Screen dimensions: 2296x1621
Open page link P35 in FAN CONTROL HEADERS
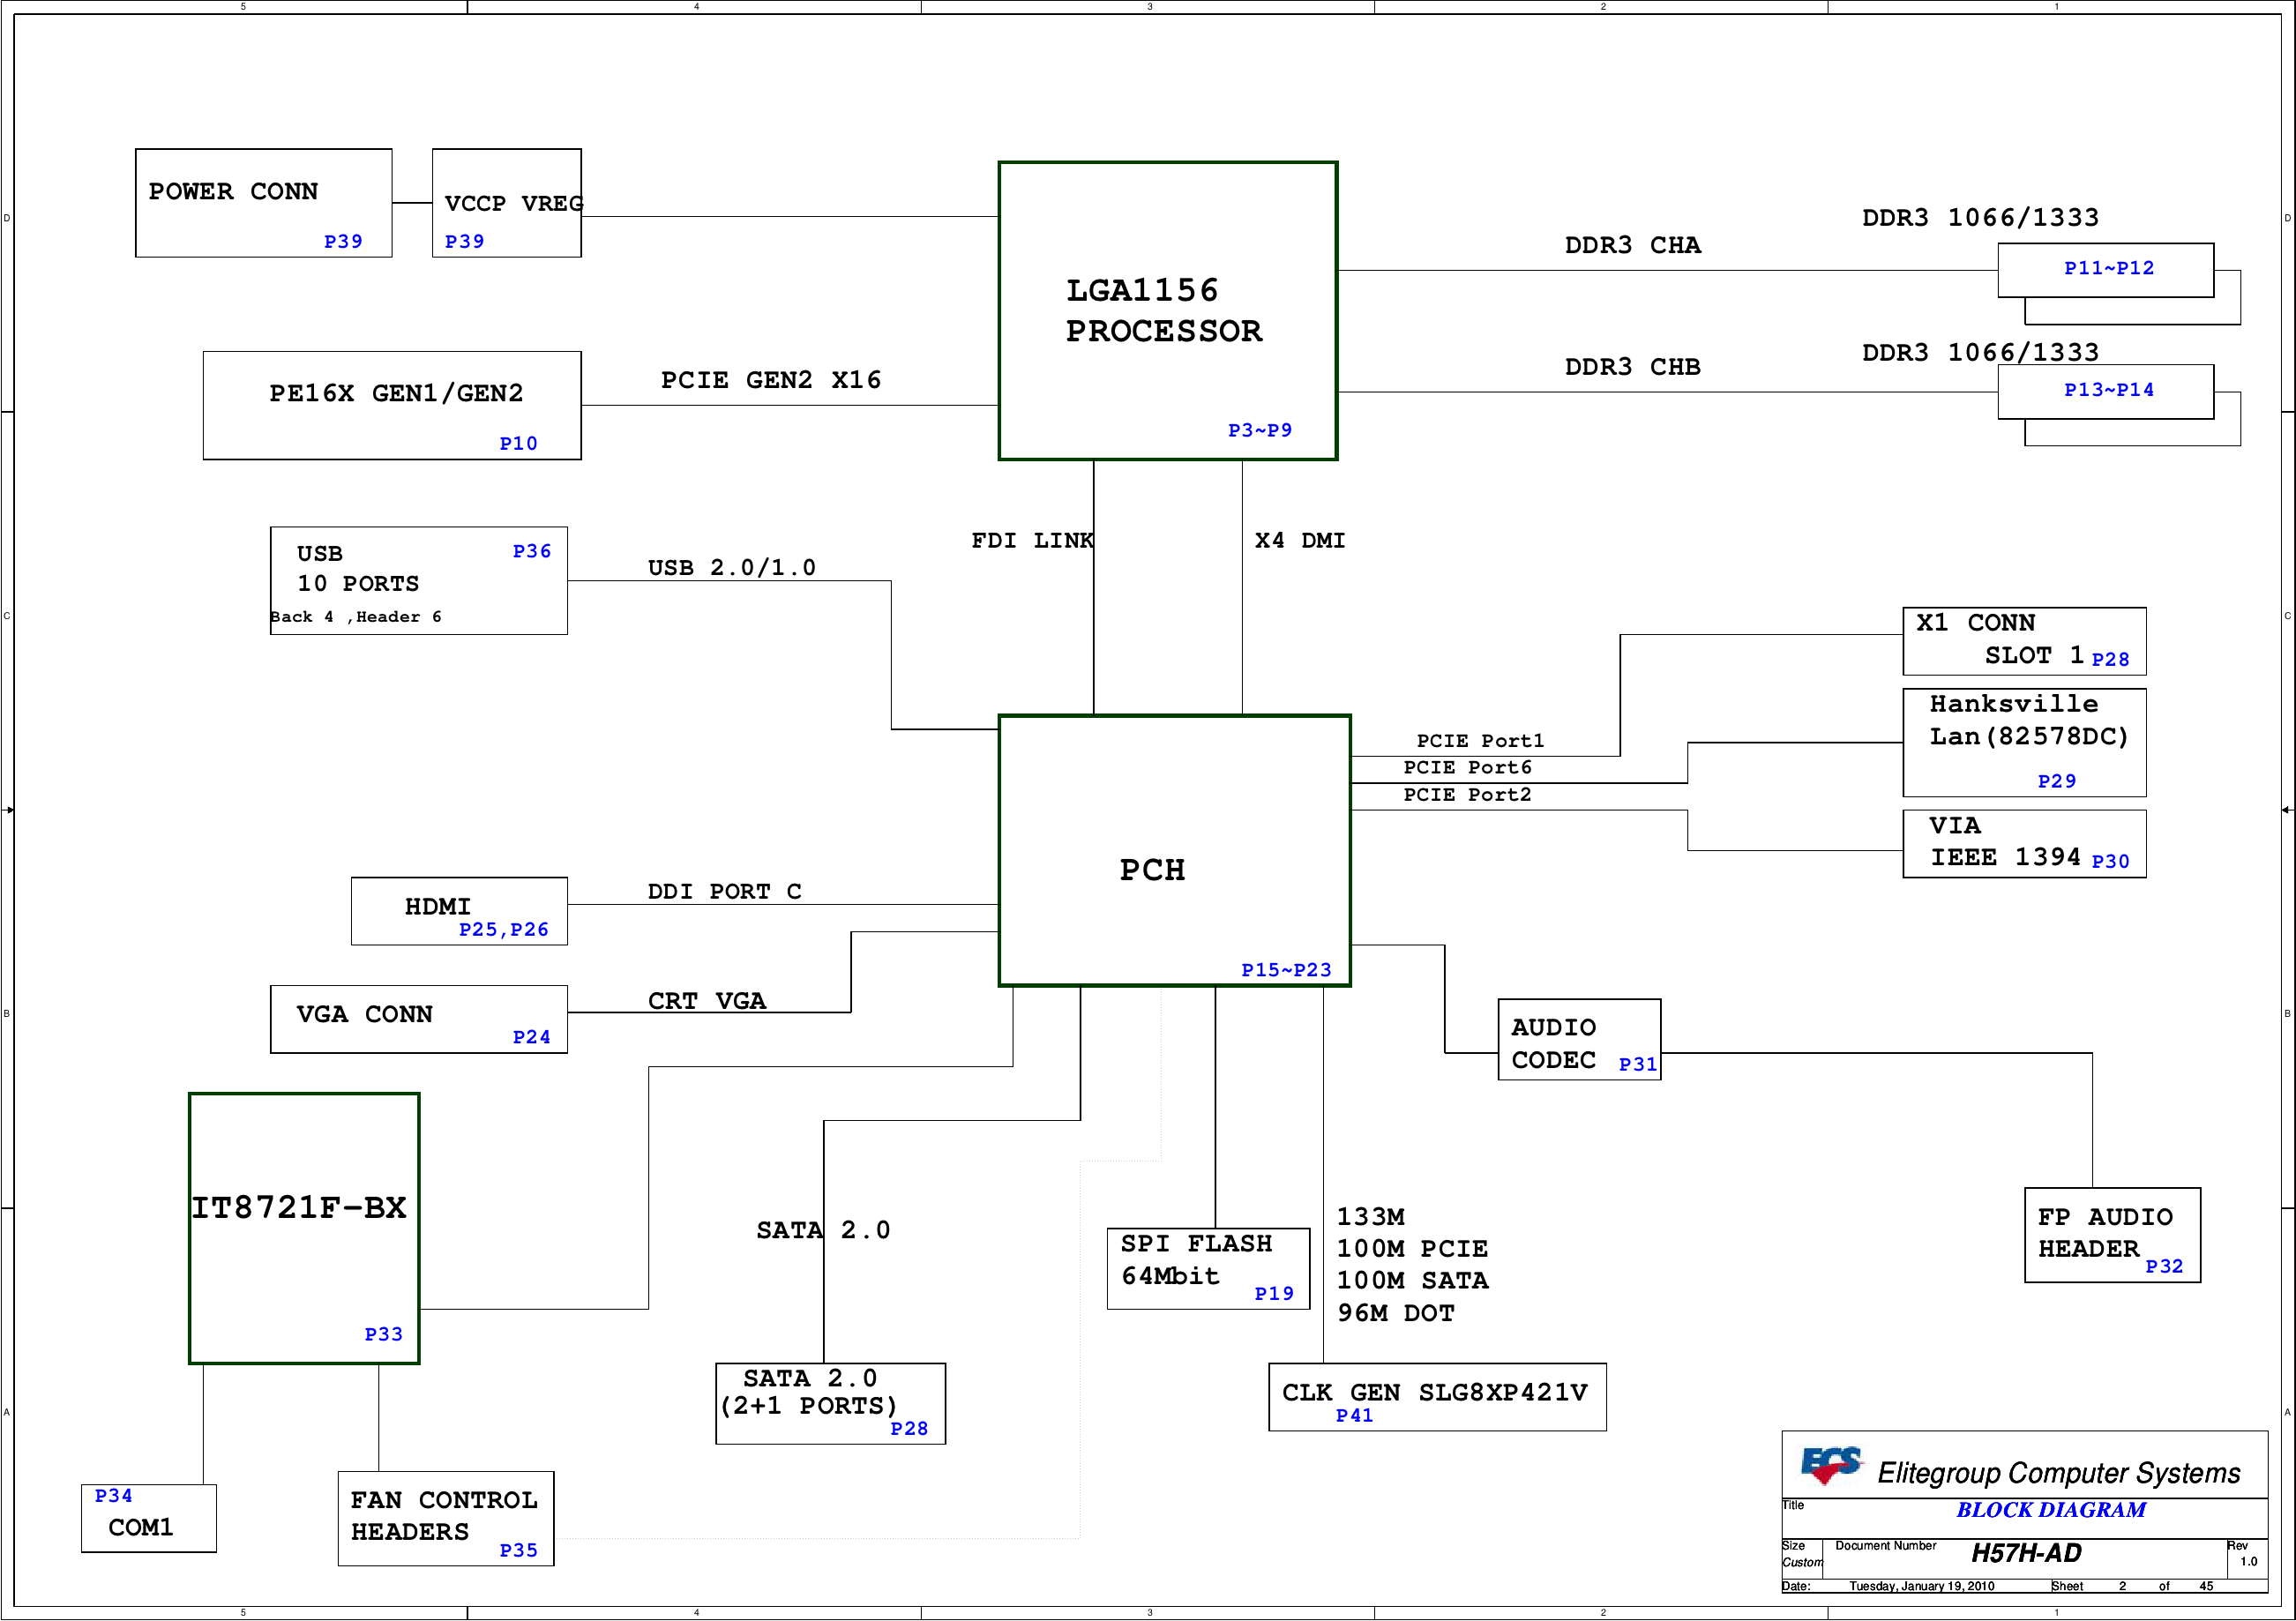(518, 1550)
